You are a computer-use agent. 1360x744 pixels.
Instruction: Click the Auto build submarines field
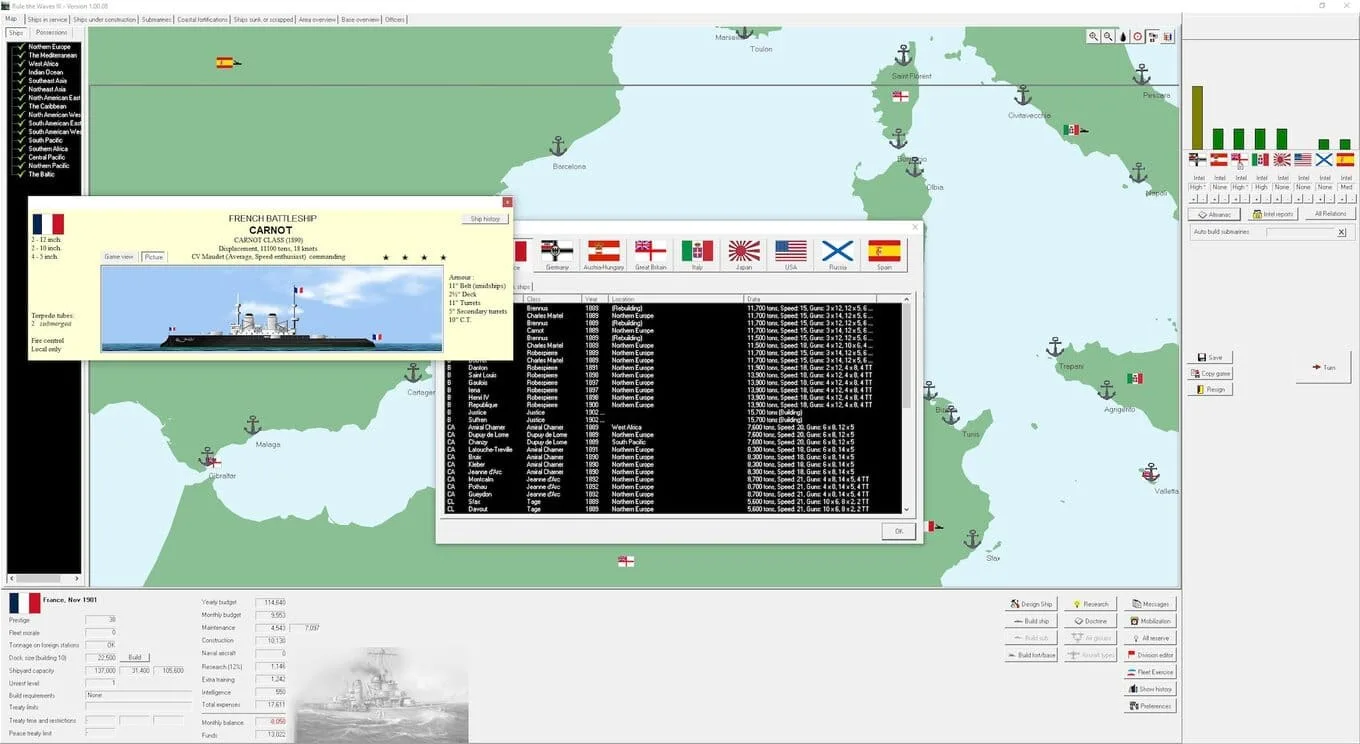tap(1300, 232)
